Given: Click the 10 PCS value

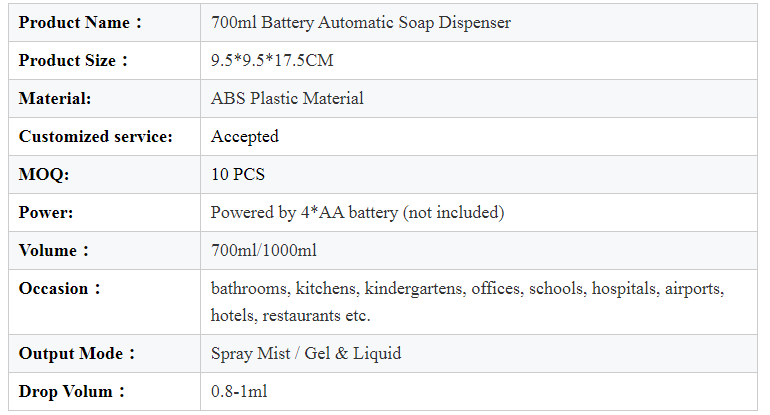Looking at the screenshot, I should [238, 174].
